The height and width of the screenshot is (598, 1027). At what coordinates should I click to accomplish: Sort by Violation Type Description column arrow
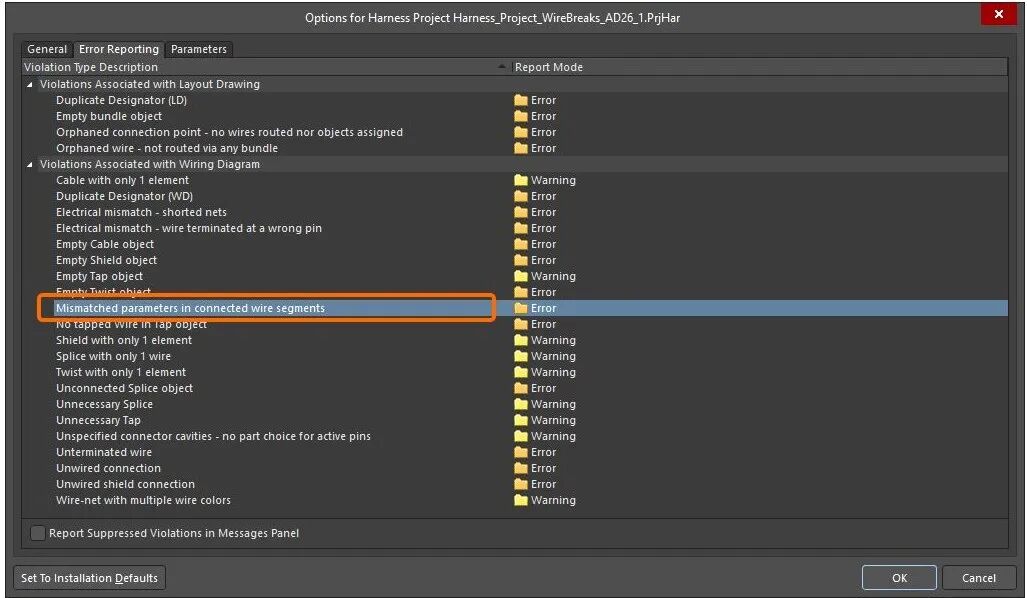pos(501,67)
